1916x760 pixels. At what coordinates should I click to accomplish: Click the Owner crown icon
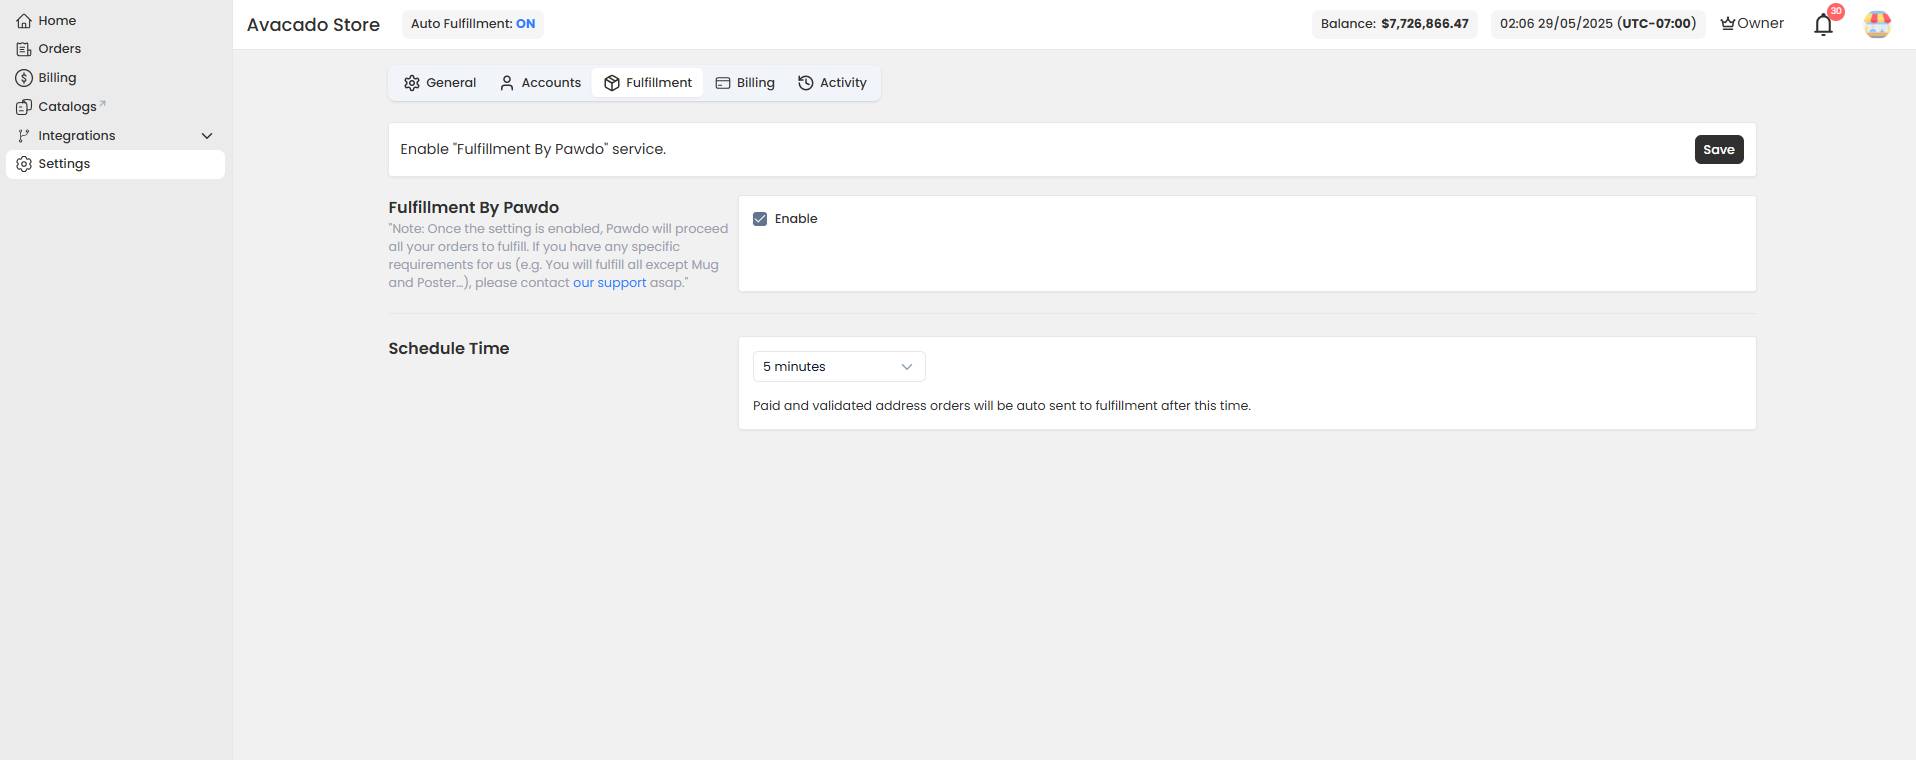click(1728, 24)
